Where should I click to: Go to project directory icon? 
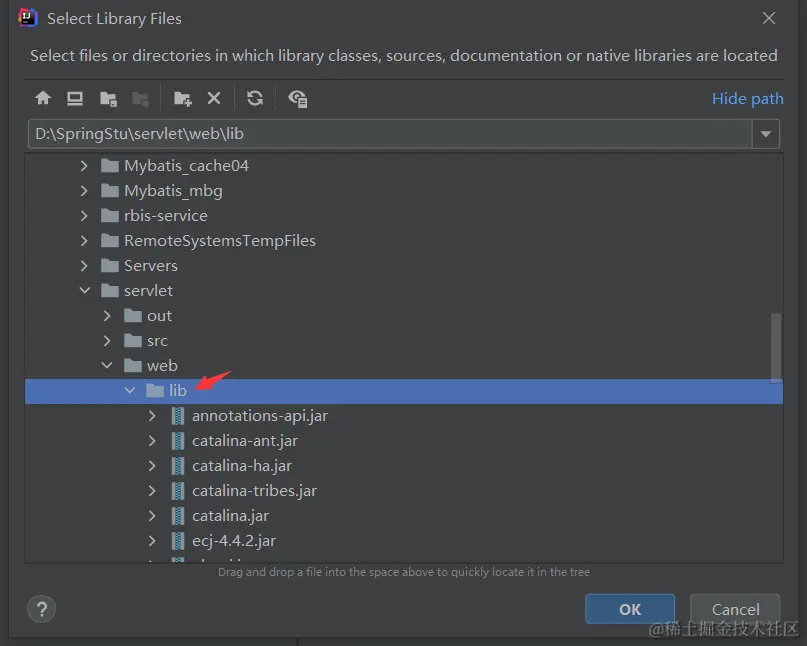tap(108, 98)
